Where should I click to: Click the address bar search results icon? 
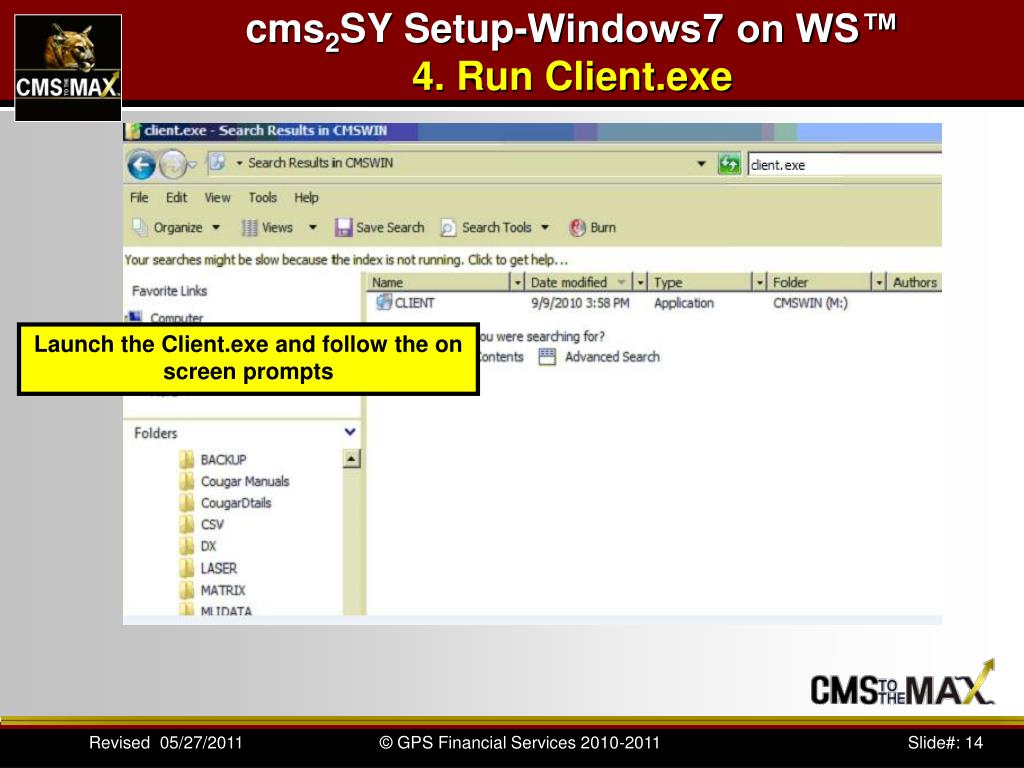tap(217, 163)
